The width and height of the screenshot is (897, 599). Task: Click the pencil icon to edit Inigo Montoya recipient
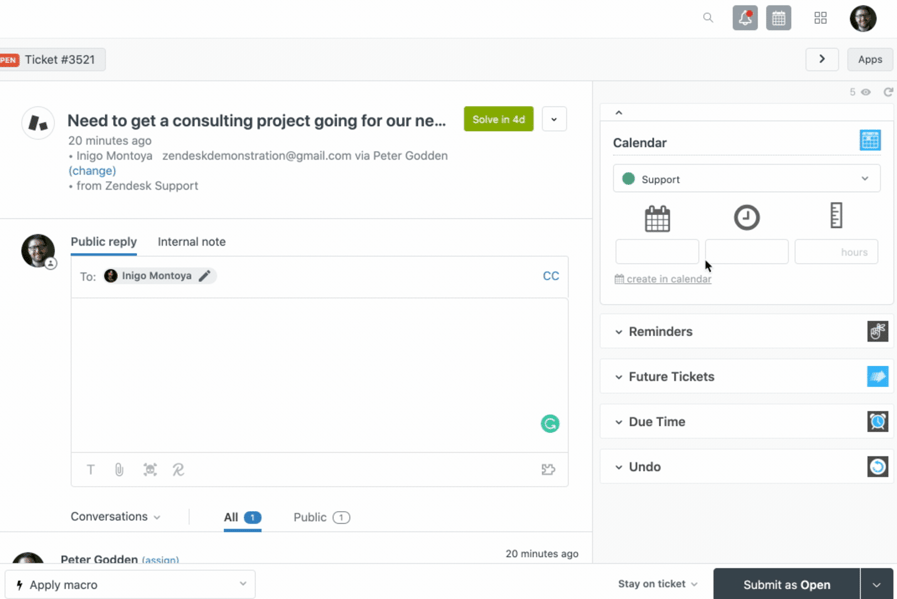point(205,275)
